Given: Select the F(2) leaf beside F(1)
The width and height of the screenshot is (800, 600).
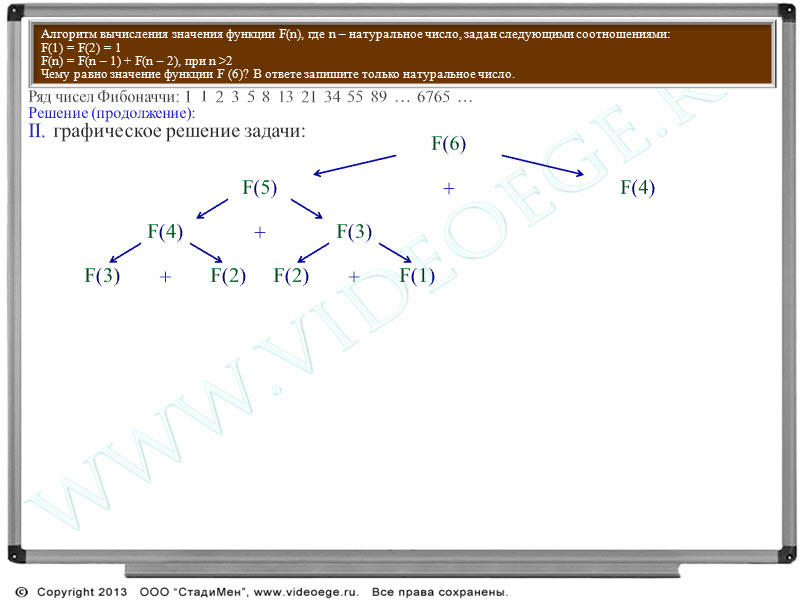Looking at the screenshot, I should pyautogui.click(x=291, y=276).
